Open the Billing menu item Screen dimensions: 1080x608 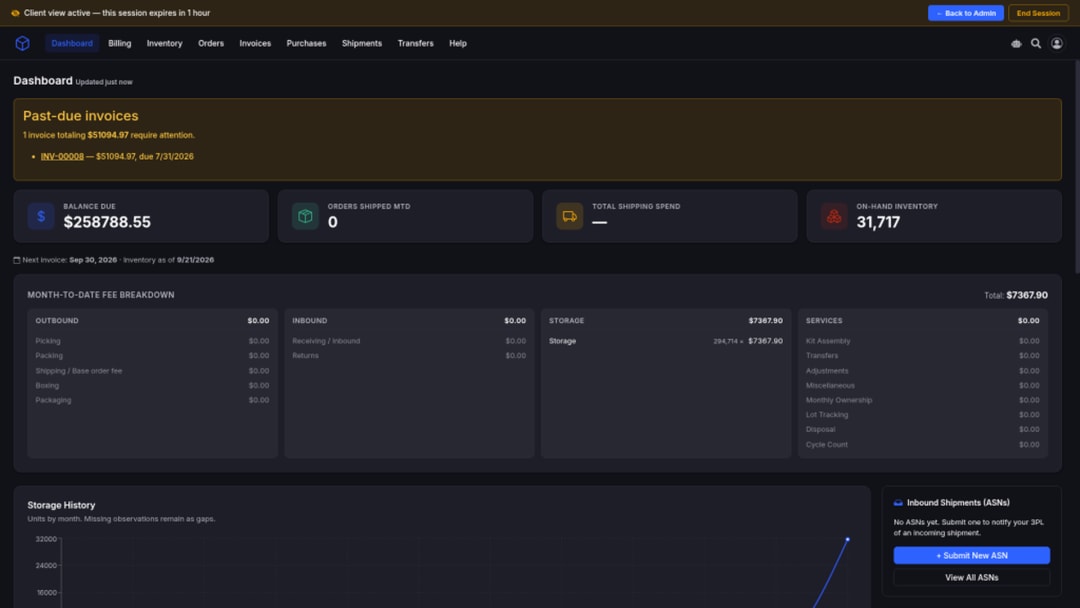pos(119,43)
